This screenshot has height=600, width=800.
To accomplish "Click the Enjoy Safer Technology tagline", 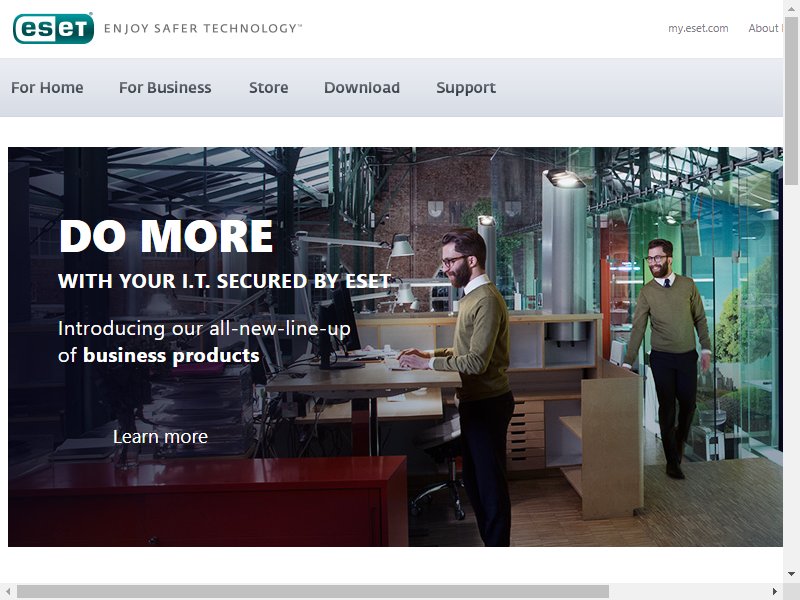I will pyautogui.click(x=203, y=29).
